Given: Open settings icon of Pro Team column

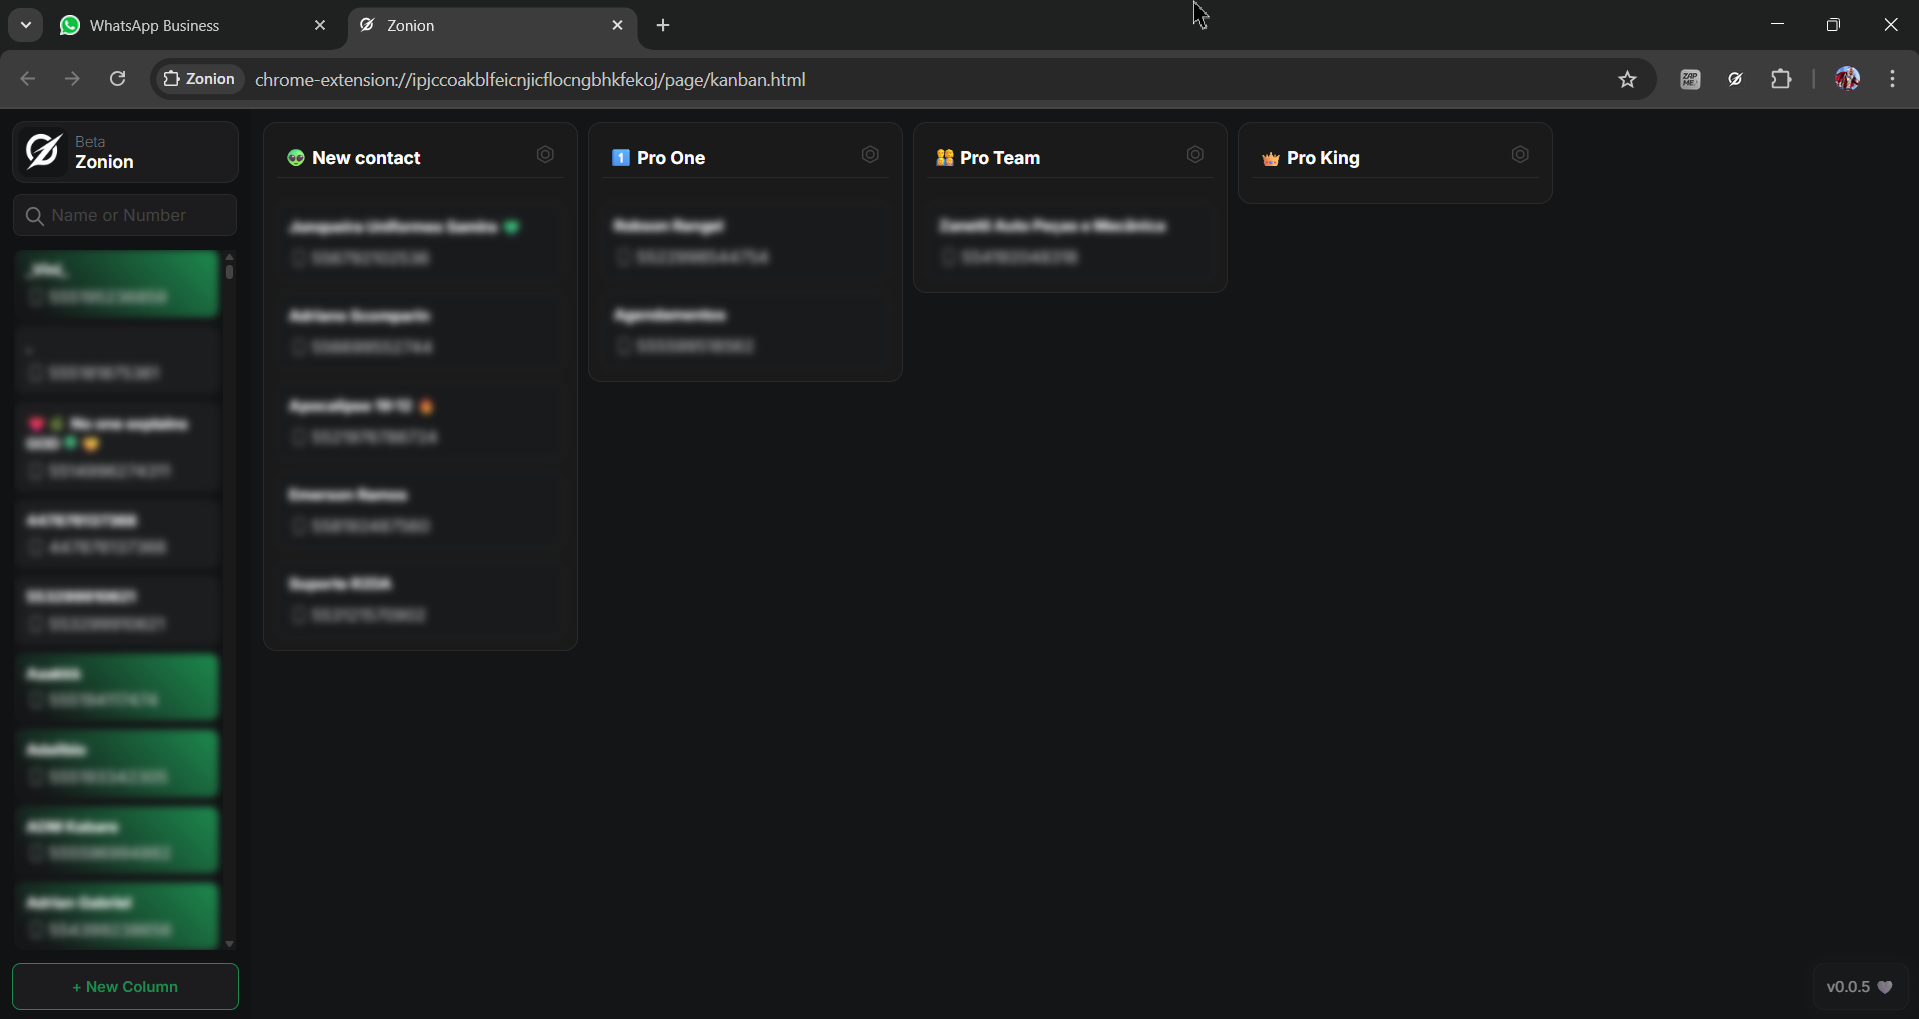Looking at the screenshot, I should click(x=1195, y=155).
